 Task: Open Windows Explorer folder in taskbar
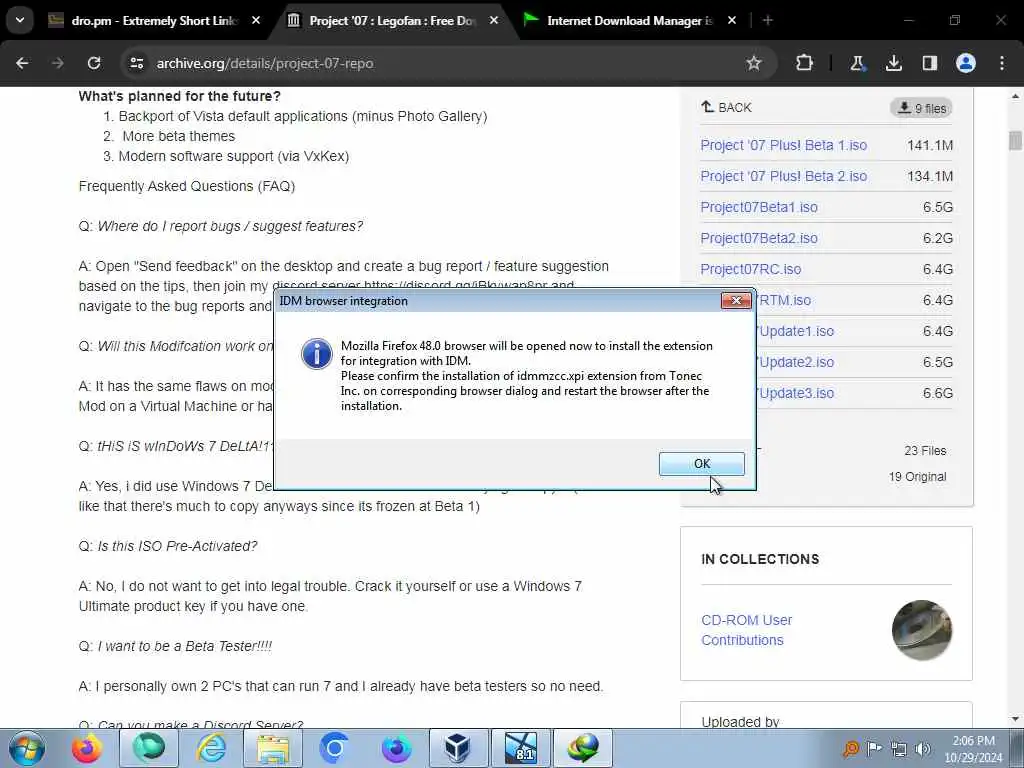(273, 748)
